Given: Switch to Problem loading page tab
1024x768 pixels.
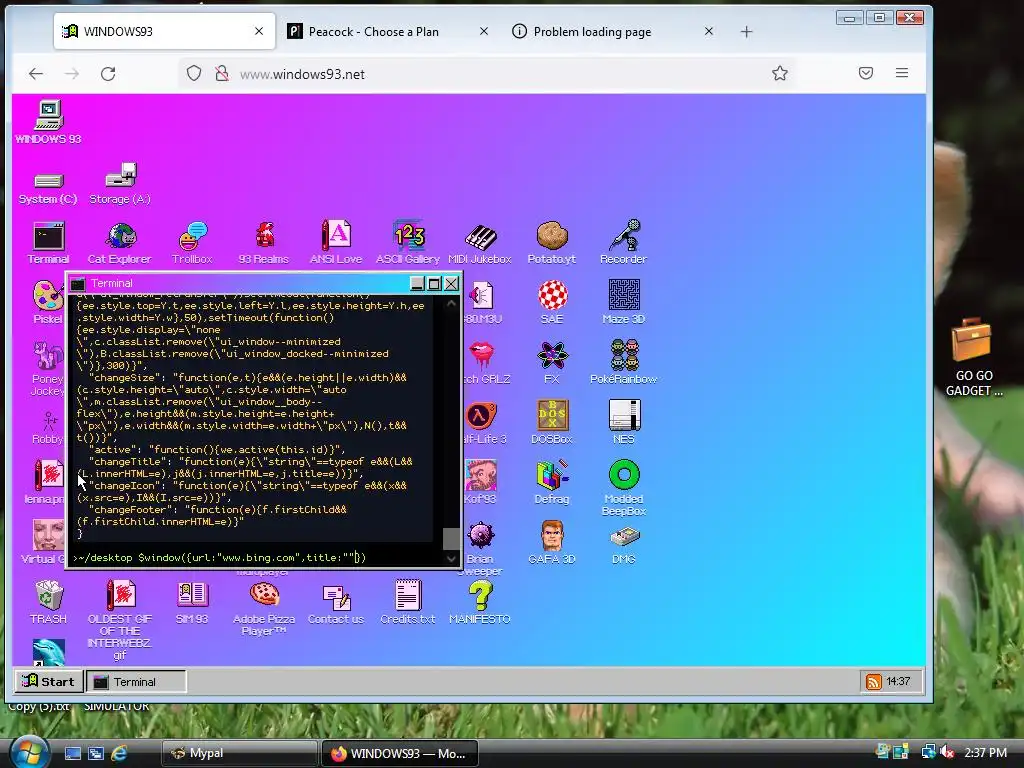Looking at the screenshot, I should (x=592, y=31).
